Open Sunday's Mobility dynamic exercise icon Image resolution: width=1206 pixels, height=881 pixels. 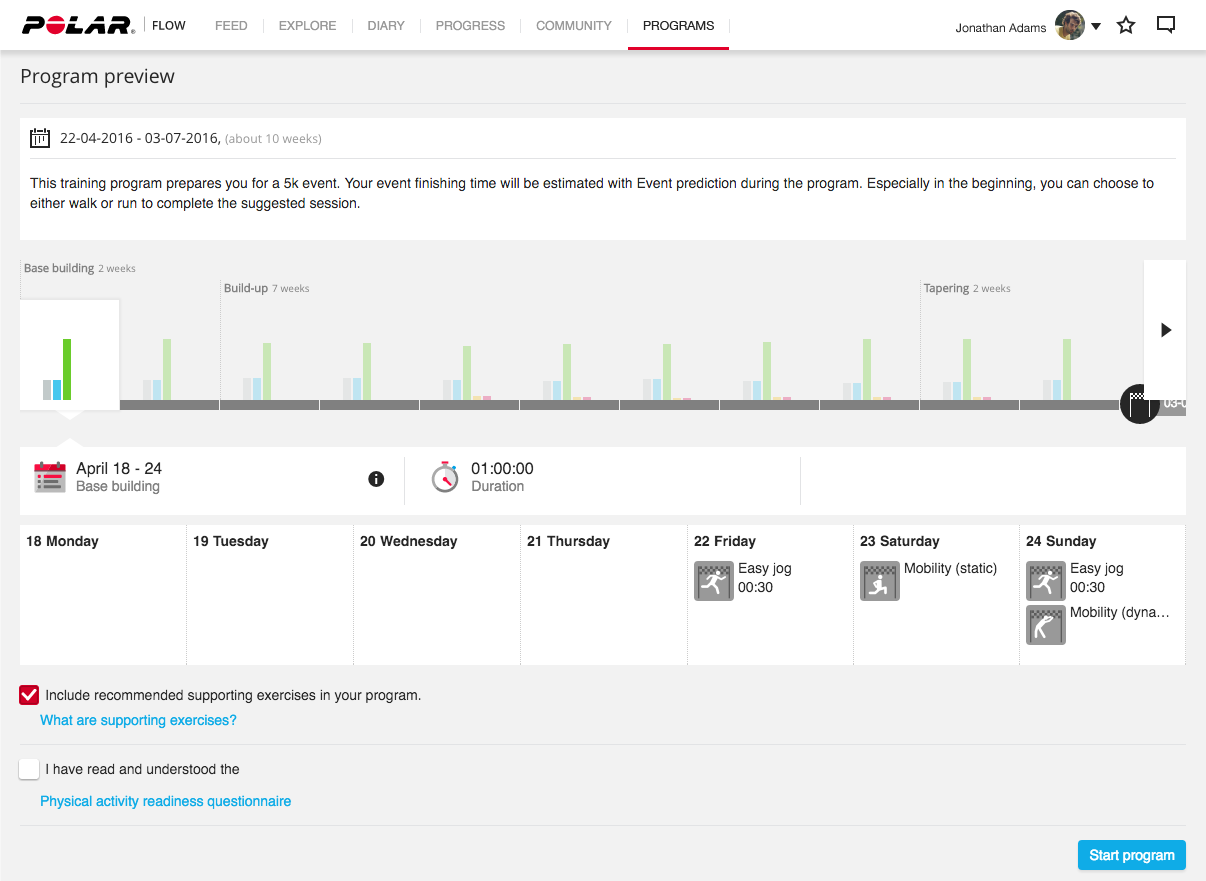click(1045, 625)
